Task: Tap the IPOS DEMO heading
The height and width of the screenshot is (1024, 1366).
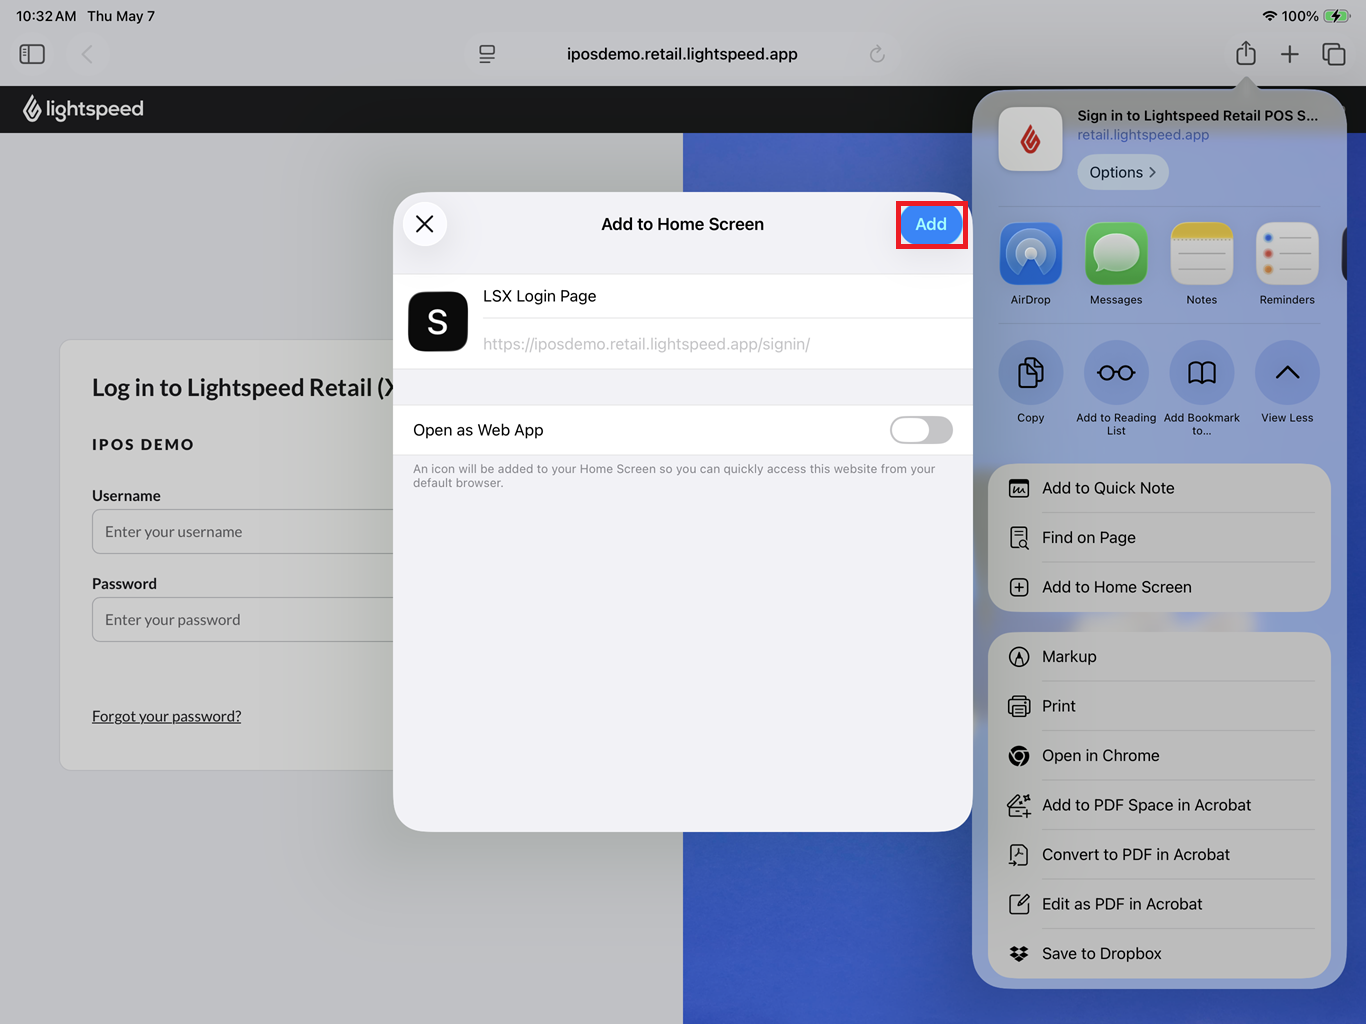Action: 143,445
